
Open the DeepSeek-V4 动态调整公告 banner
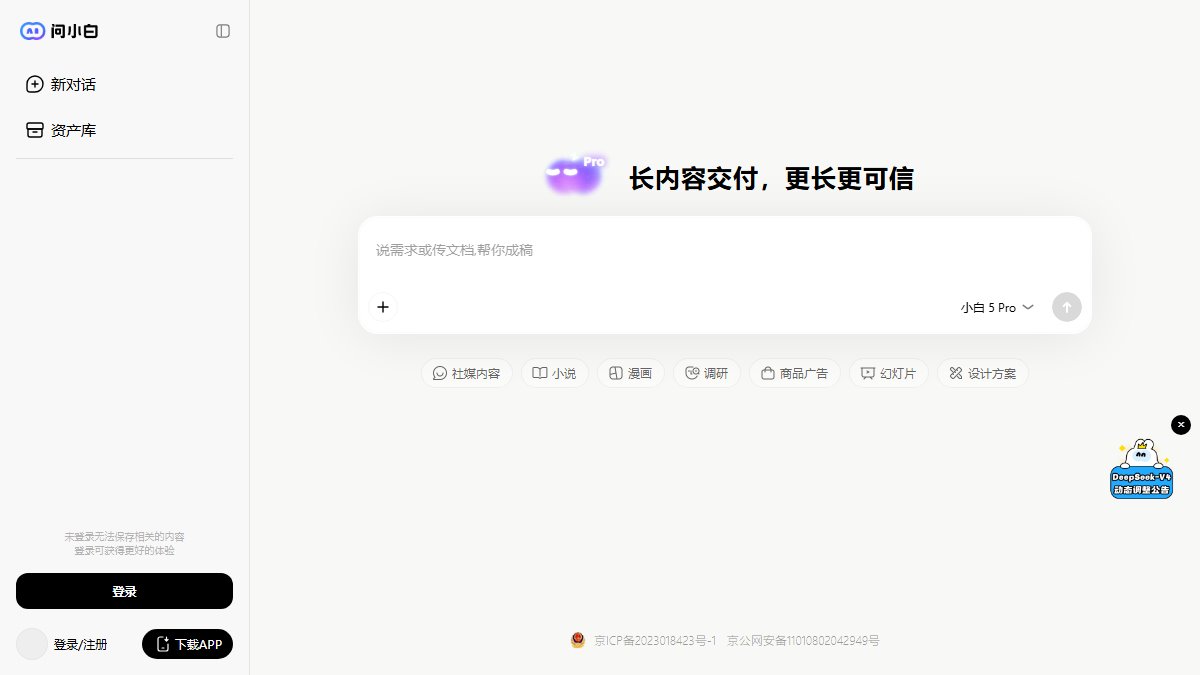click(x=1141, y=470)
